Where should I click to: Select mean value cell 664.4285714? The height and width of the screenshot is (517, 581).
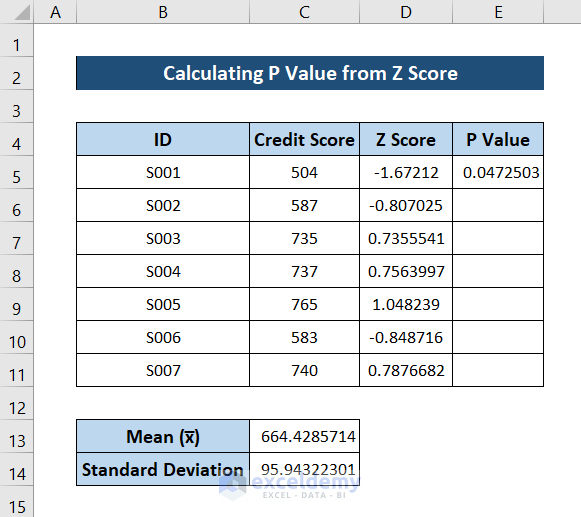click(x=304, y=436)
